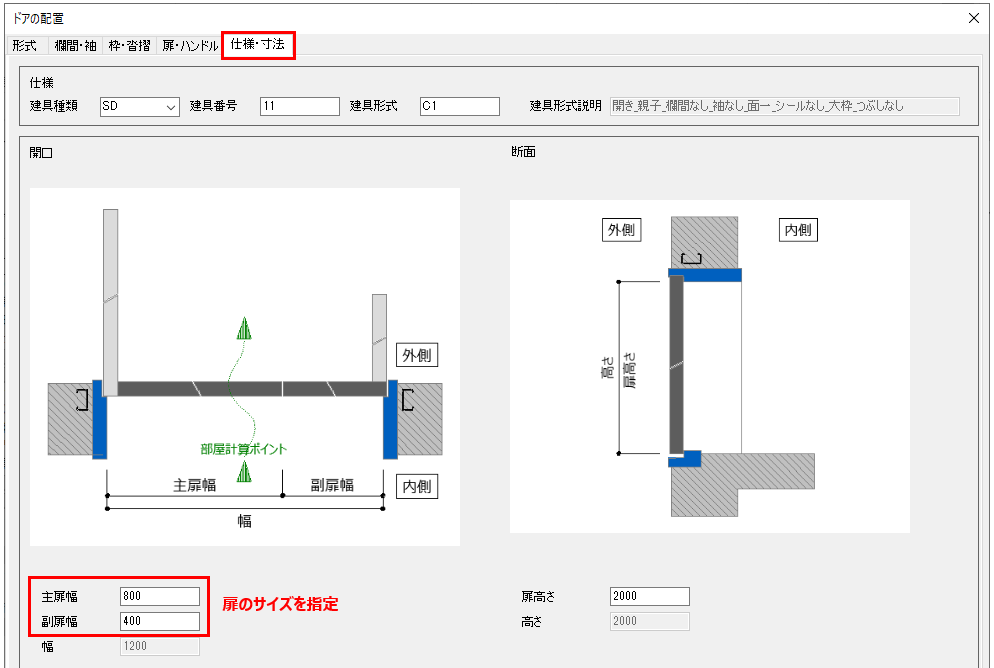
Task: Click the 主扉幅 field showing 800
Action: tap(159, 596)
